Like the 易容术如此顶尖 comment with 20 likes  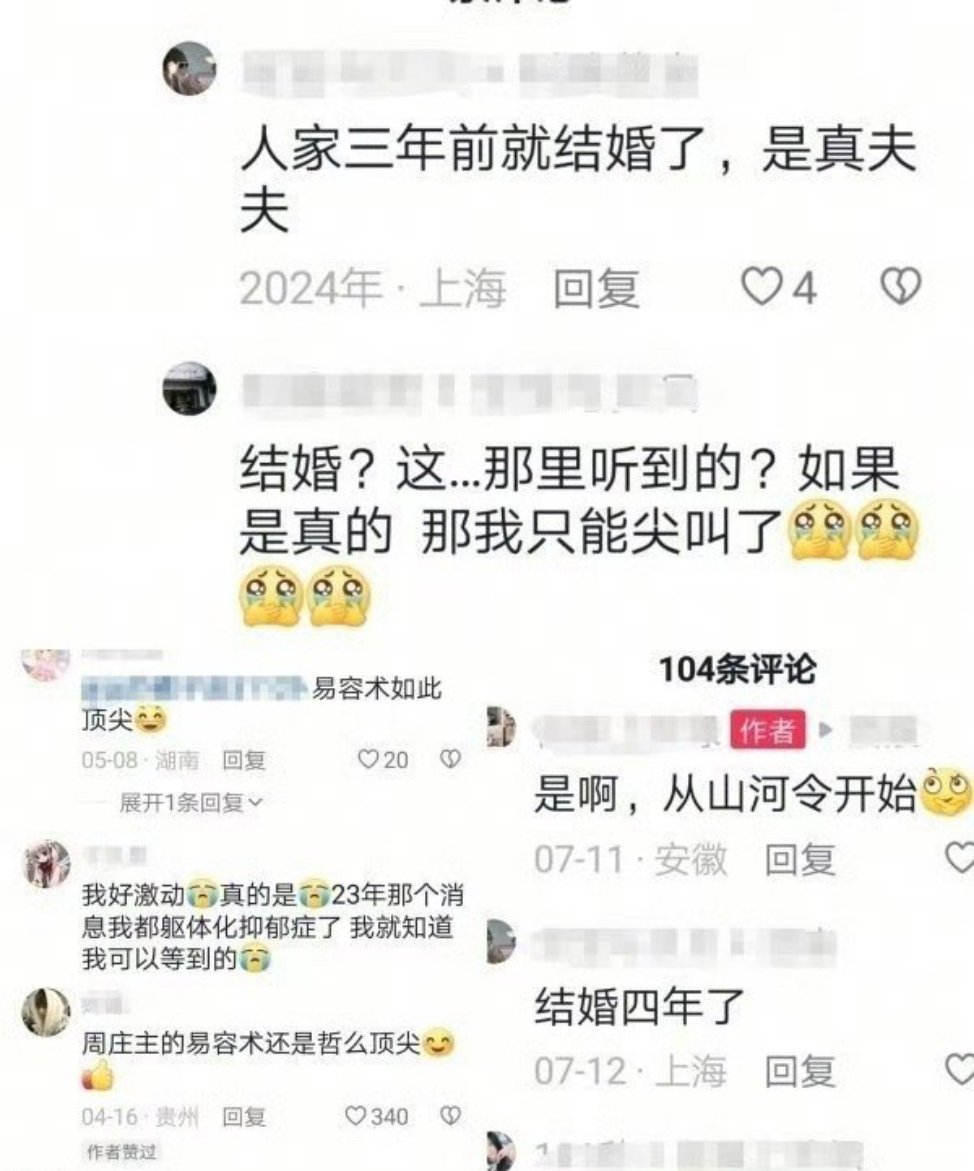click(x=367, y=760)
